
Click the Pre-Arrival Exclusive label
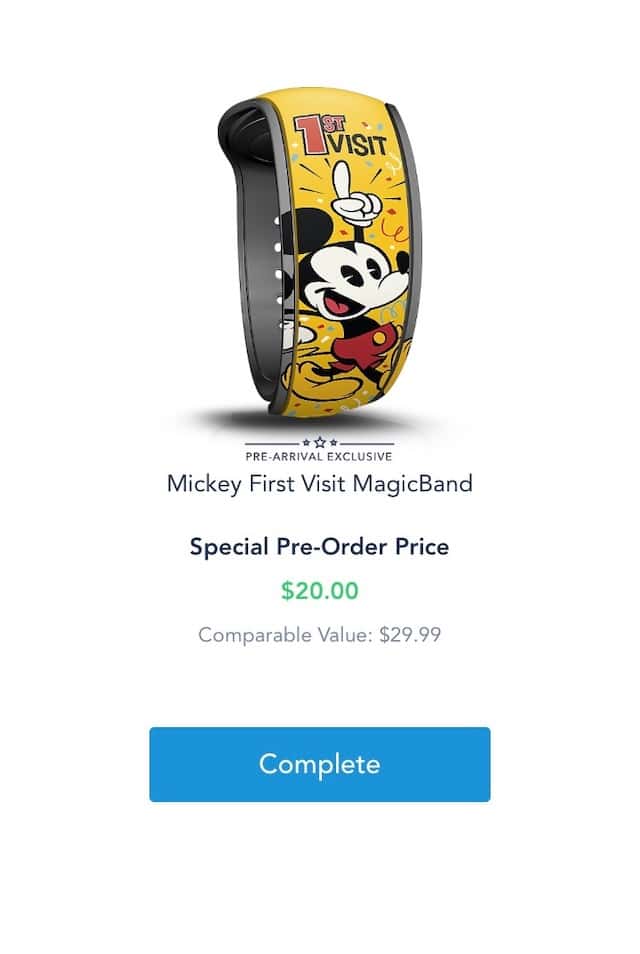point(319,456)
